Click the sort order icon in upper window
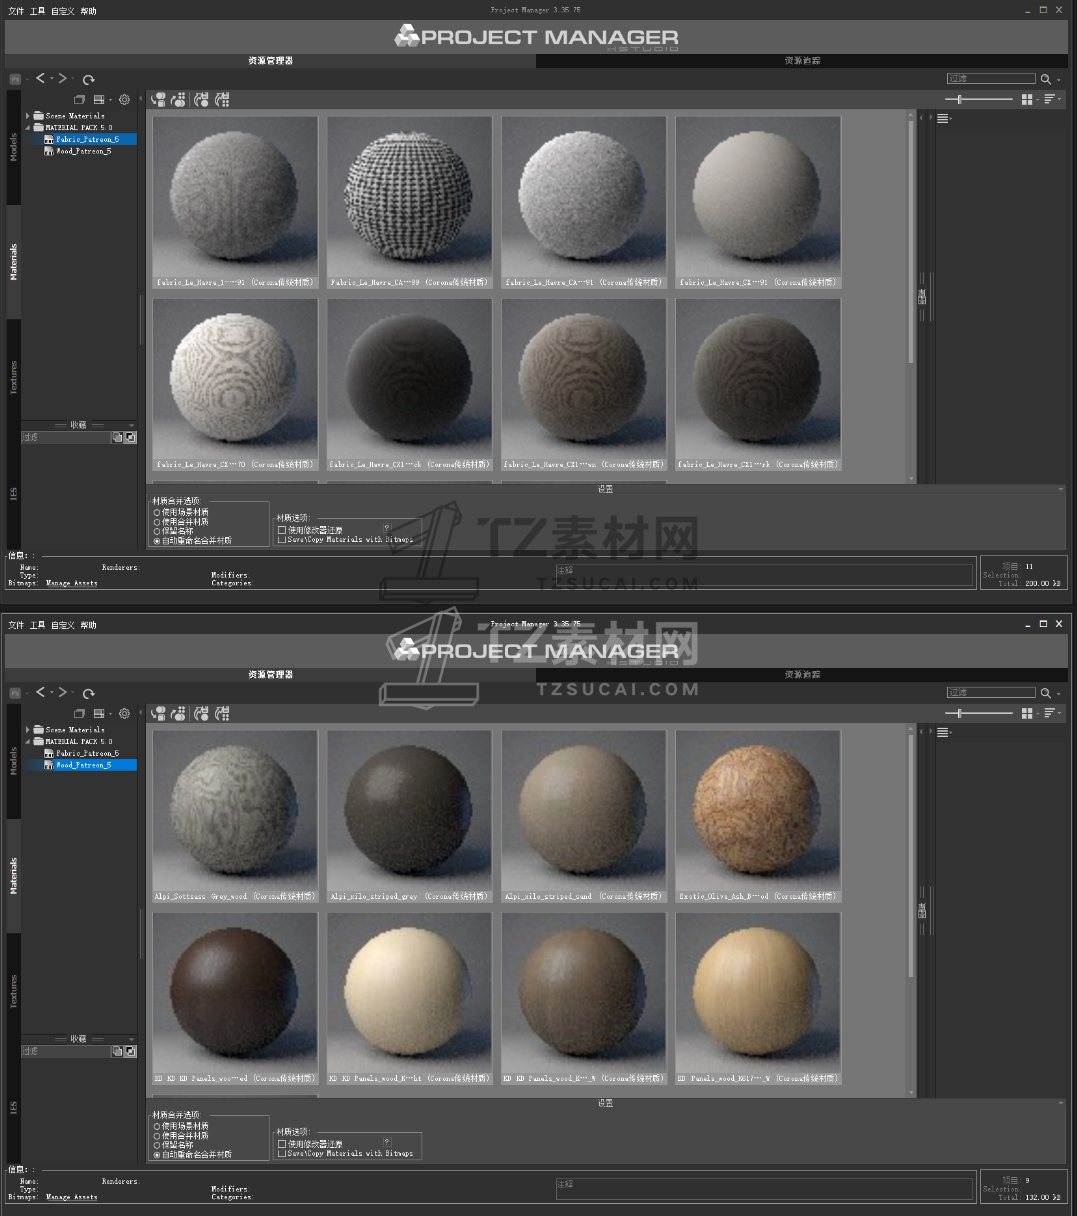 click(x=1049, y=99)
